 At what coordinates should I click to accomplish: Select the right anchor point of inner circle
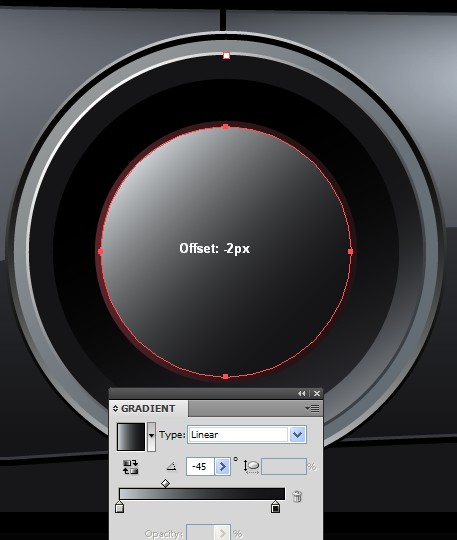point(351,251)
